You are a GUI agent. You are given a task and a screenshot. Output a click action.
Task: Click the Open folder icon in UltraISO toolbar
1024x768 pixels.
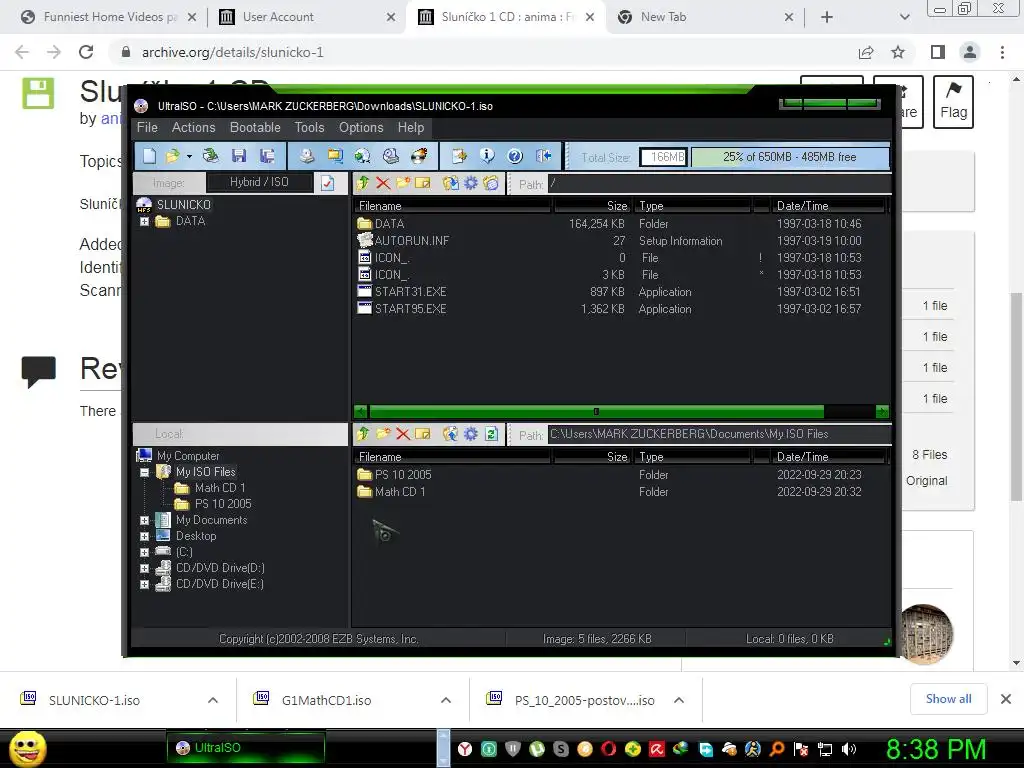coord(172,156)
